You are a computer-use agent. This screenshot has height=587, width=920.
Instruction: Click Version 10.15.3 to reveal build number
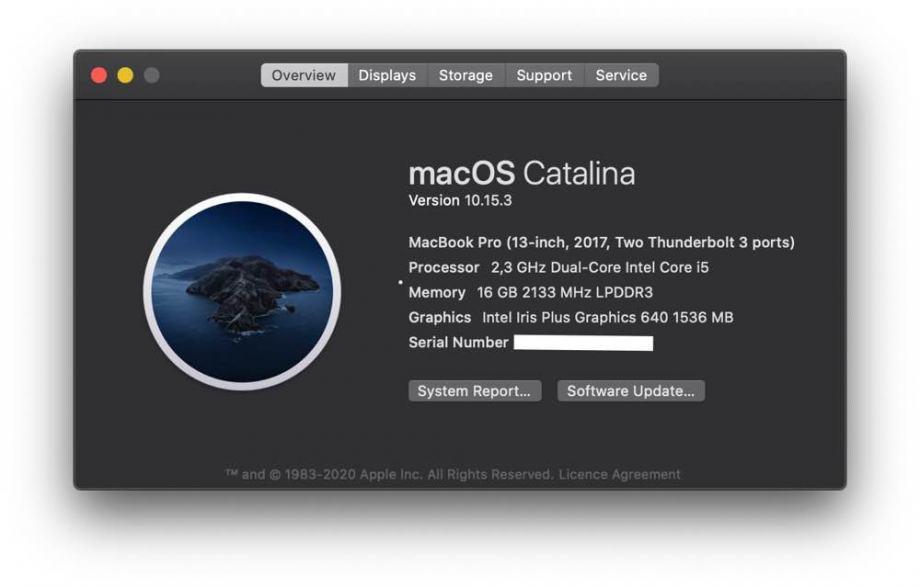coord(460,201)
